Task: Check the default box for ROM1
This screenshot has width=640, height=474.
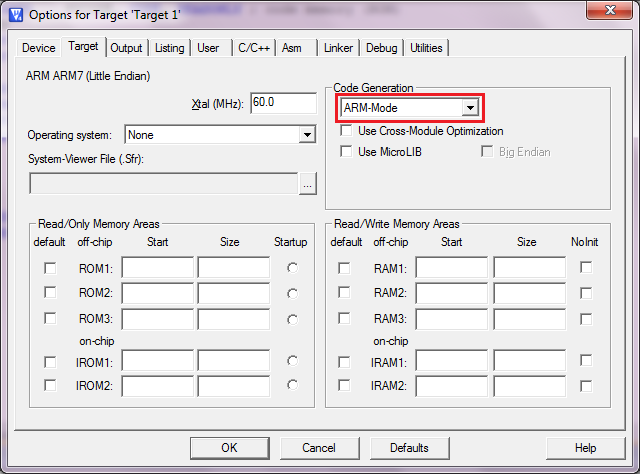Action: (50, 268)
